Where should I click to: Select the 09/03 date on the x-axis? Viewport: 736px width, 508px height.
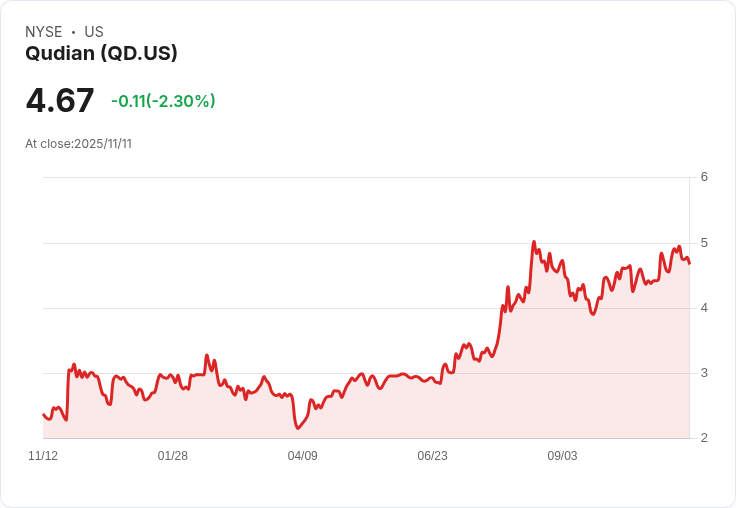[x=562, y=456]
